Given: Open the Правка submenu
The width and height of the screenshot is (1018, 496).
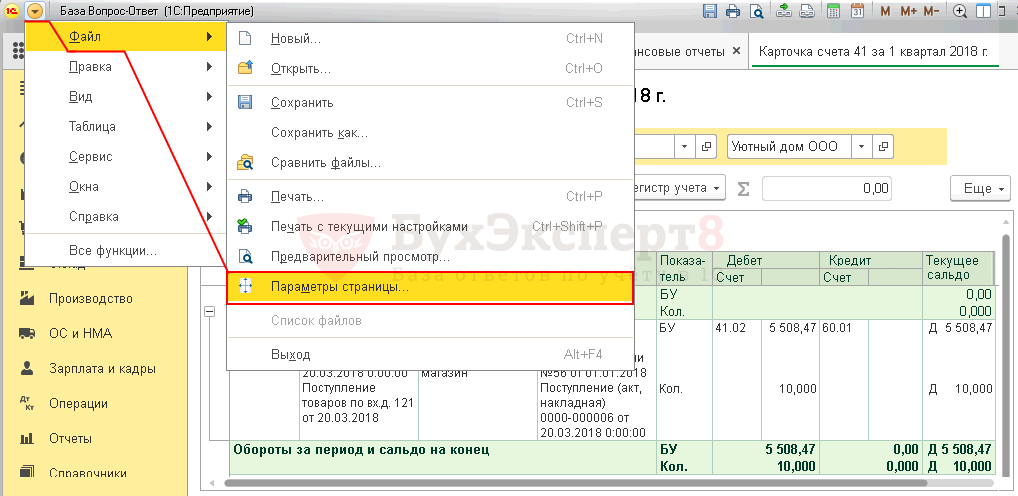Looking at the screenshot, I should (125, 66).
